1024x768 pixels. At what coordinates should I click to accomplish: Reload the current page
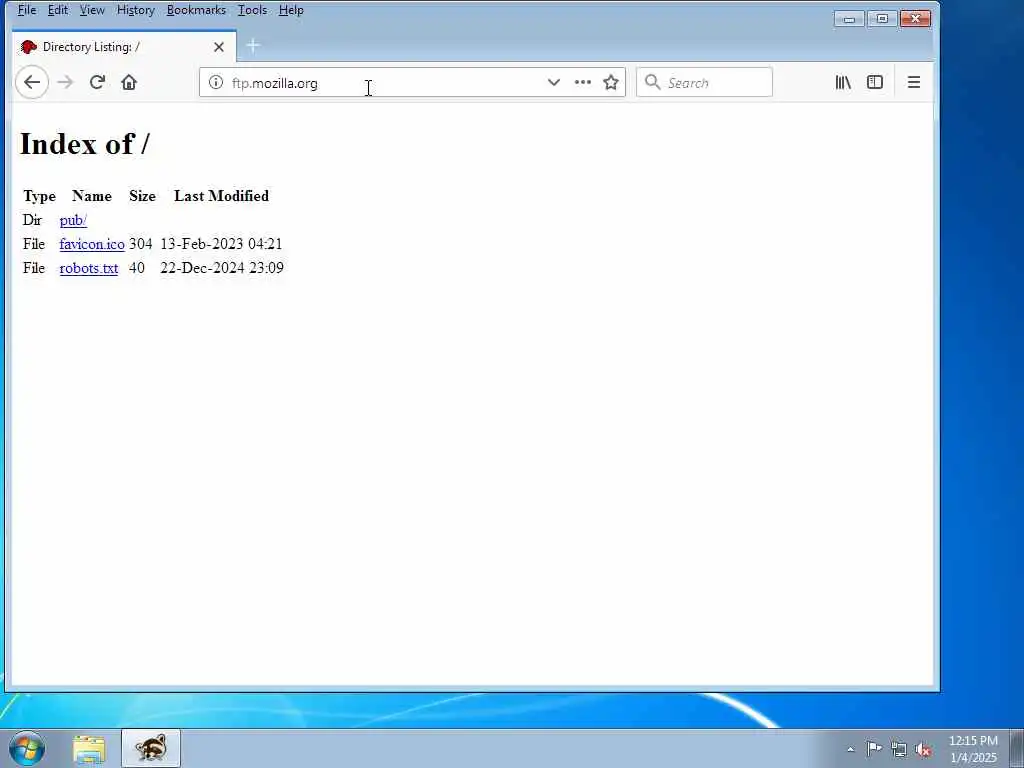[x=97, y=82]
